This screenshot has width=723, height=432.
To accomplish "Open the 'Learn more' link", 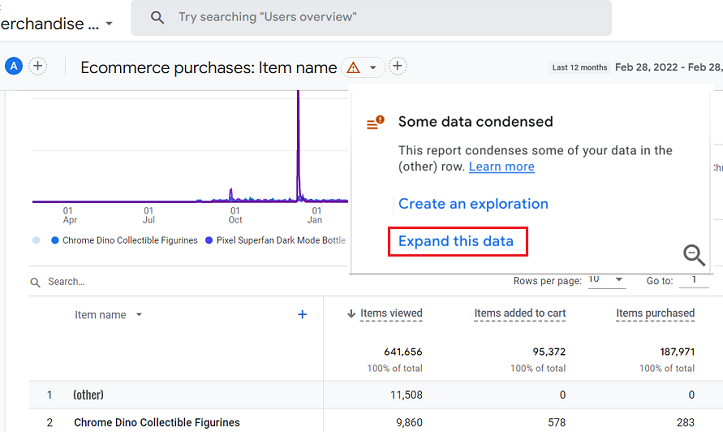I will coord(501,167).
